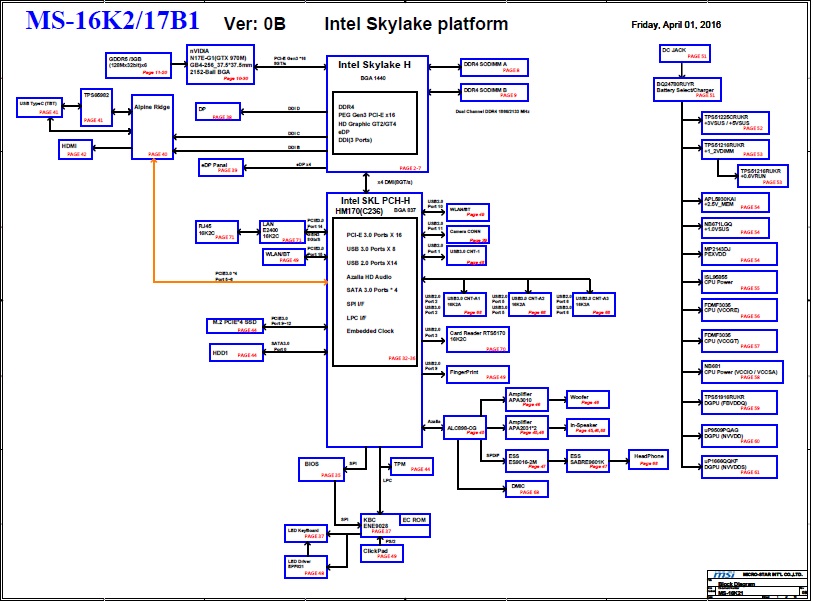This screenshot has width=813, height=602.
Task: Click the M.2 PCIE*4 SSD block
Action: pos(234,326)
